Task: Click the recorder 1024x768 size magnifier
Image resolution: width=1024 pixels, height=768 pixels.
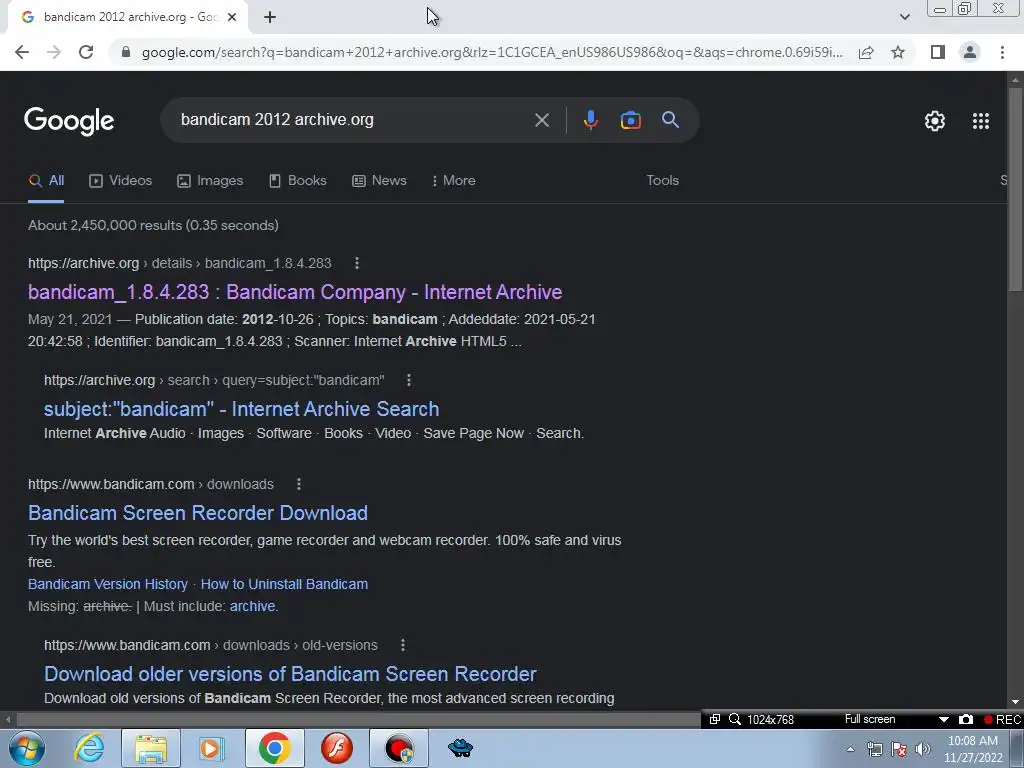Action: 735,720
